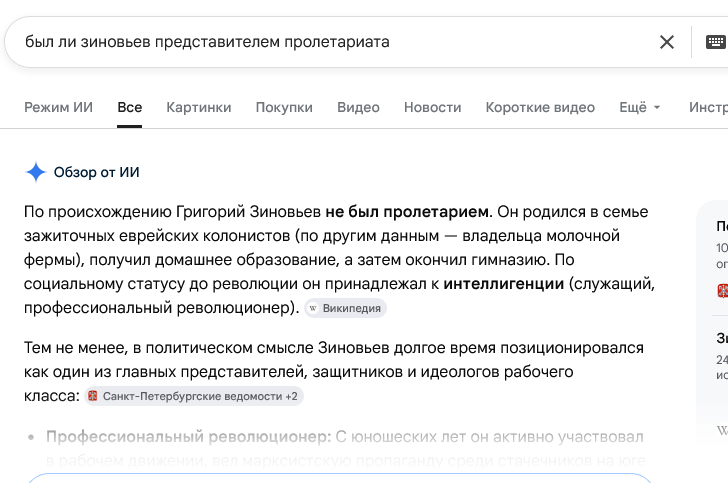Click the Wikipedia icon in the source chip
This screenshot has width=728, height=483.
[313, 308]
